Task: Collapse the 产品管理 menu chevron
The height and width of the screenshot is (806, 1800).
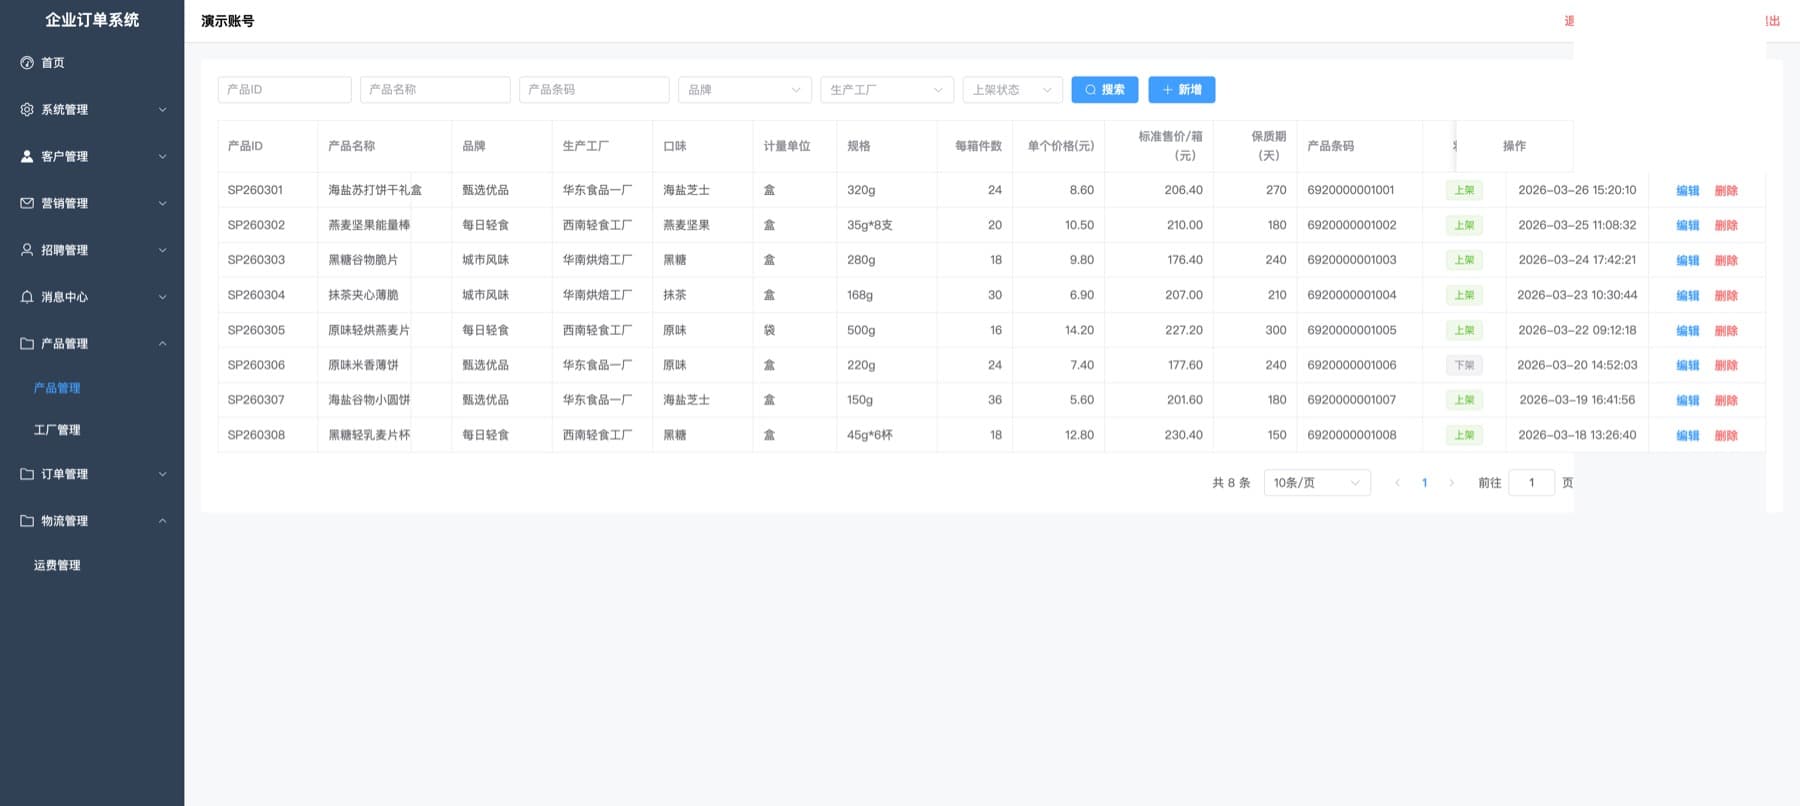Action: pos(162,344)
